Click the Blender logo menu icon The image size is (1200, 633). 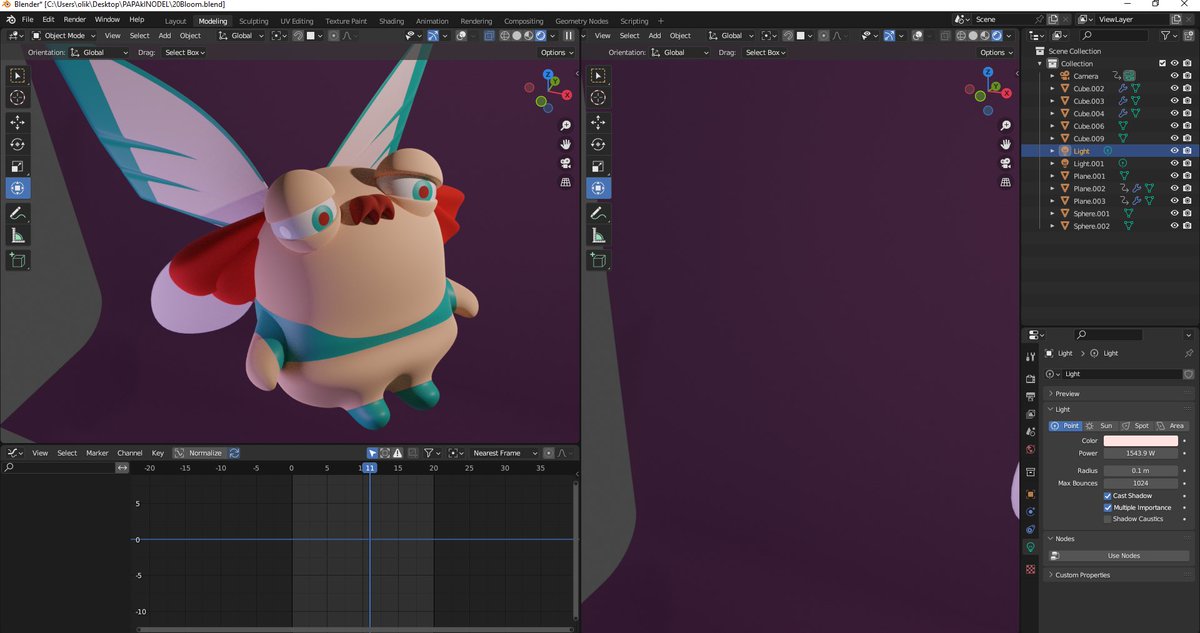click(9, 20)
